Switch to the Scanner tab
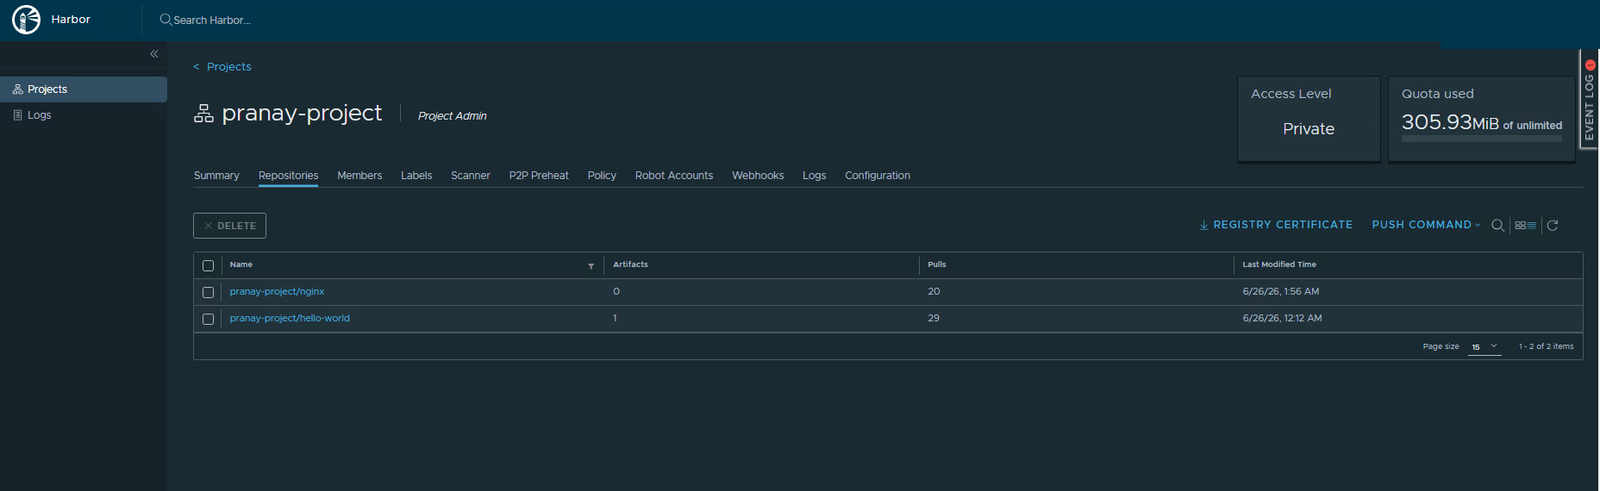This screenshot has height=491, width=1600. coord(470,176)
